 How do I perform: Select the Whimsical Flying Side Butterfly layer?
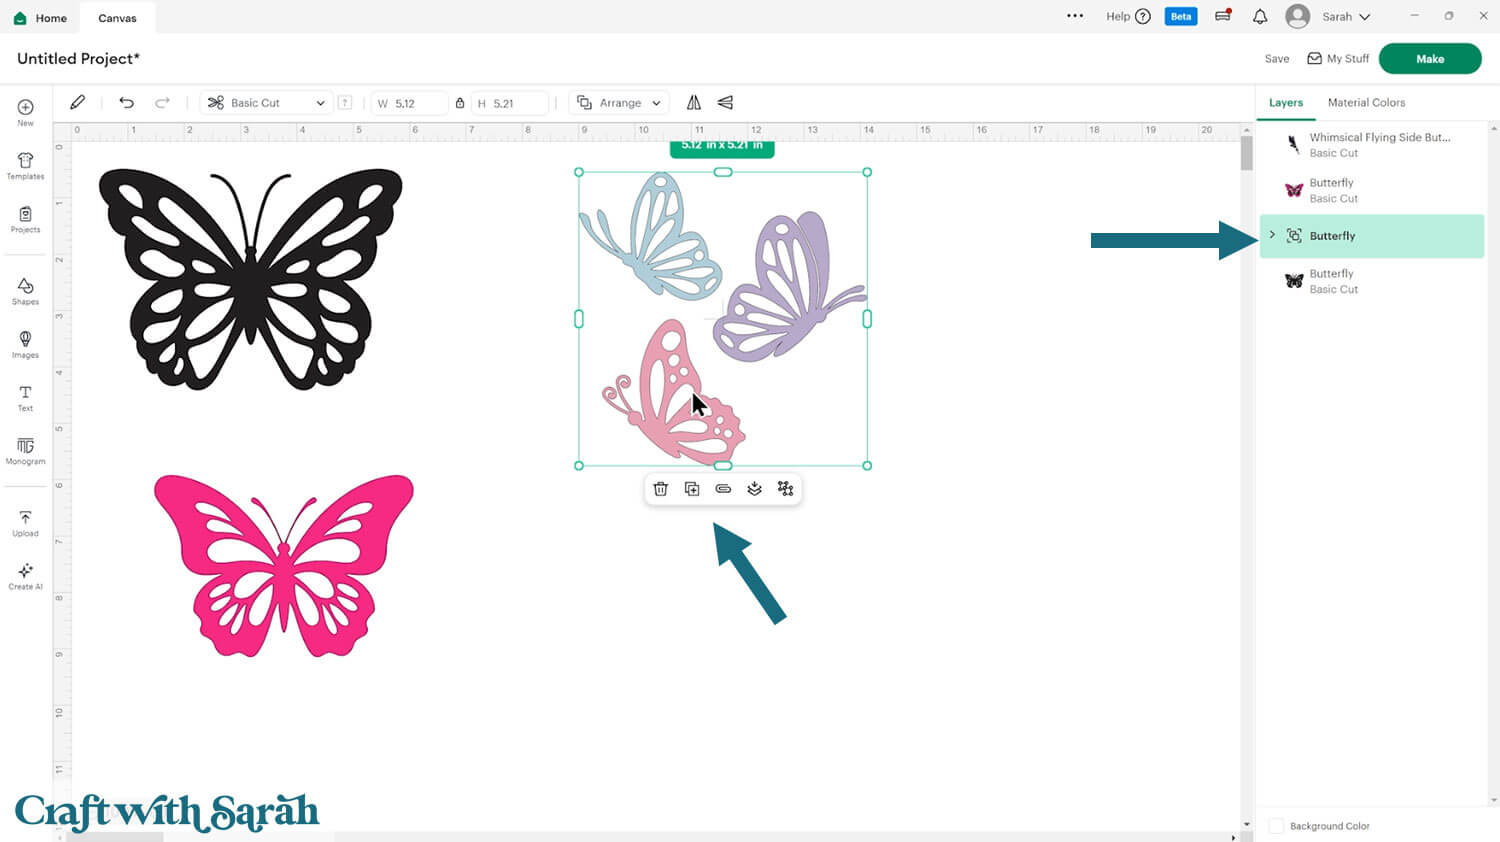coord(1370,145)
